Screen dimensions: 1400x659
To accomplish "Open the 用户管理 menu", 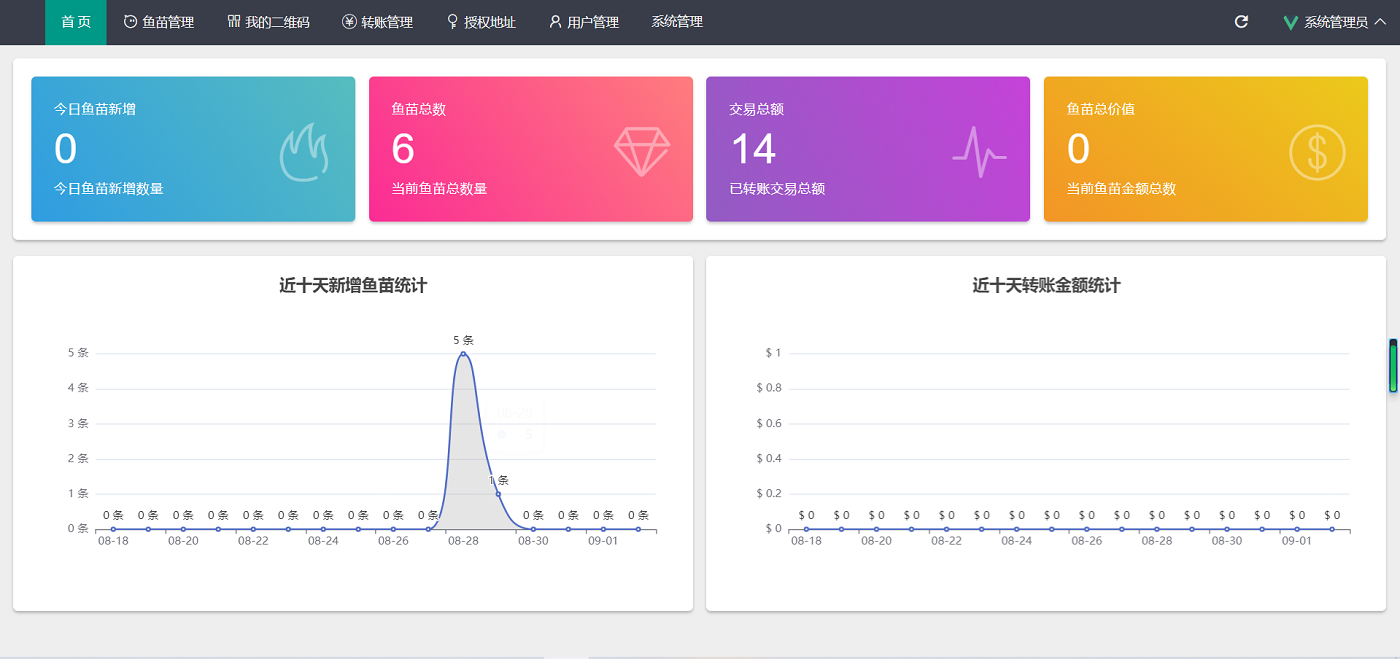I will click(x=584, y=22).
